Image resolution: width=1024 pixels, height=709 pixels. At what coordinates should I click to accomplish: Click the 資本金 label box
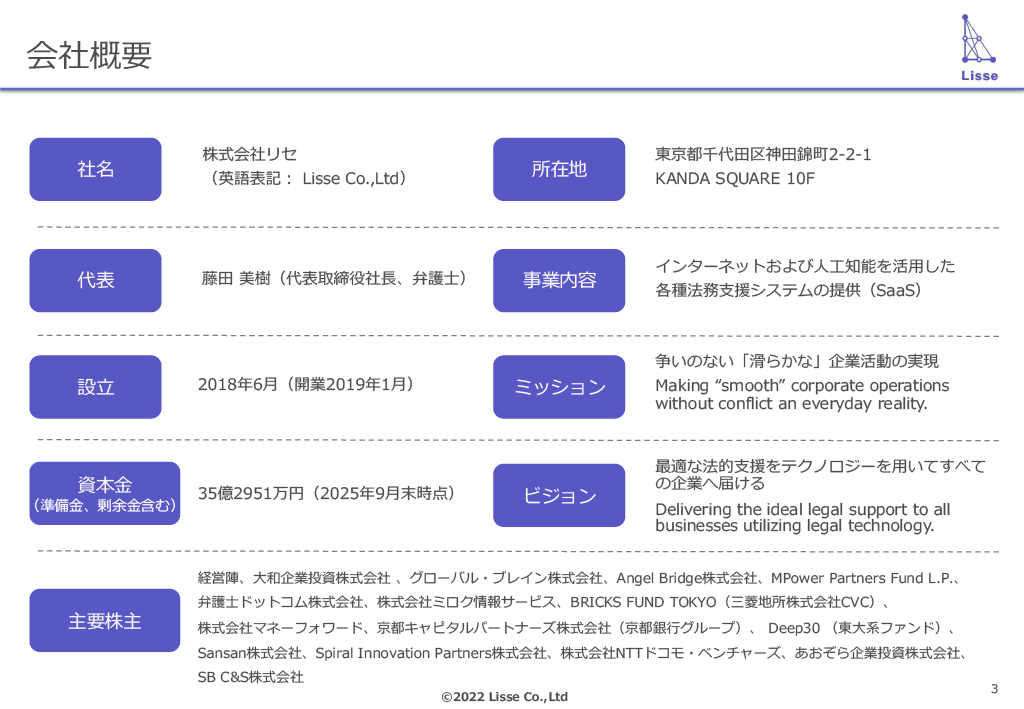point(104,494)
